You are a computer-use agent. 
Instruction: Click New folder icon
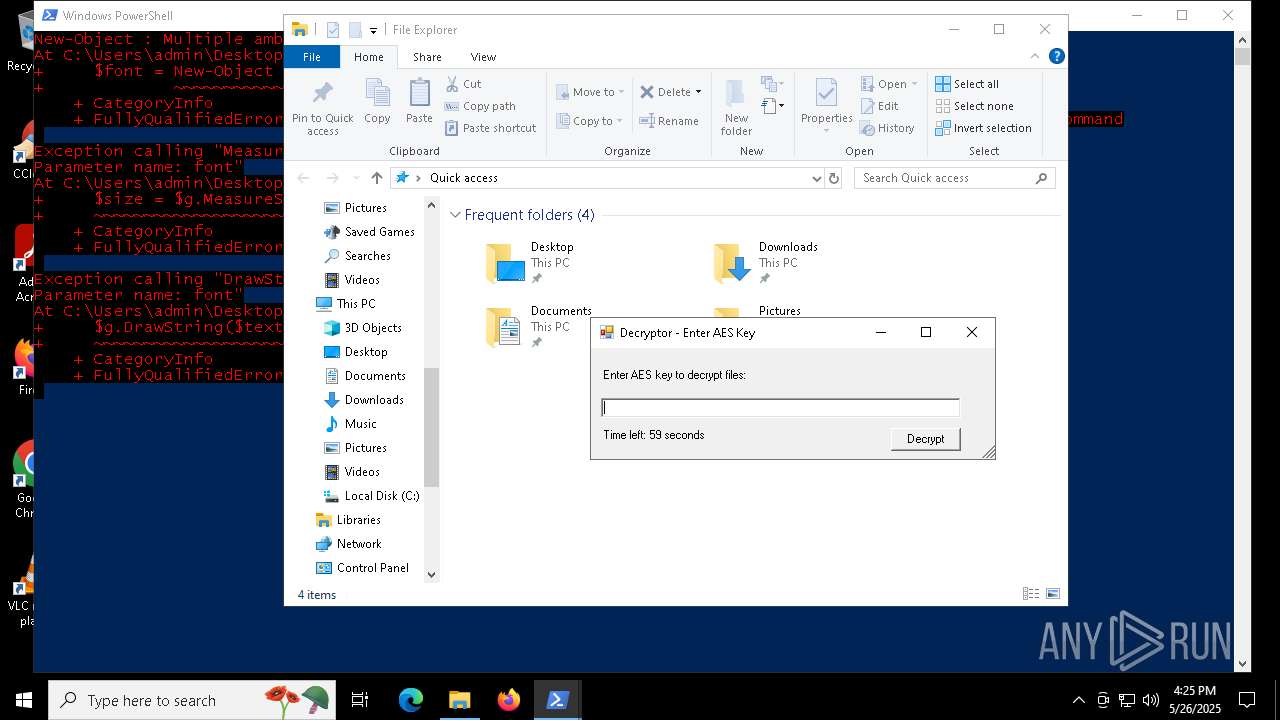(736, 107)
